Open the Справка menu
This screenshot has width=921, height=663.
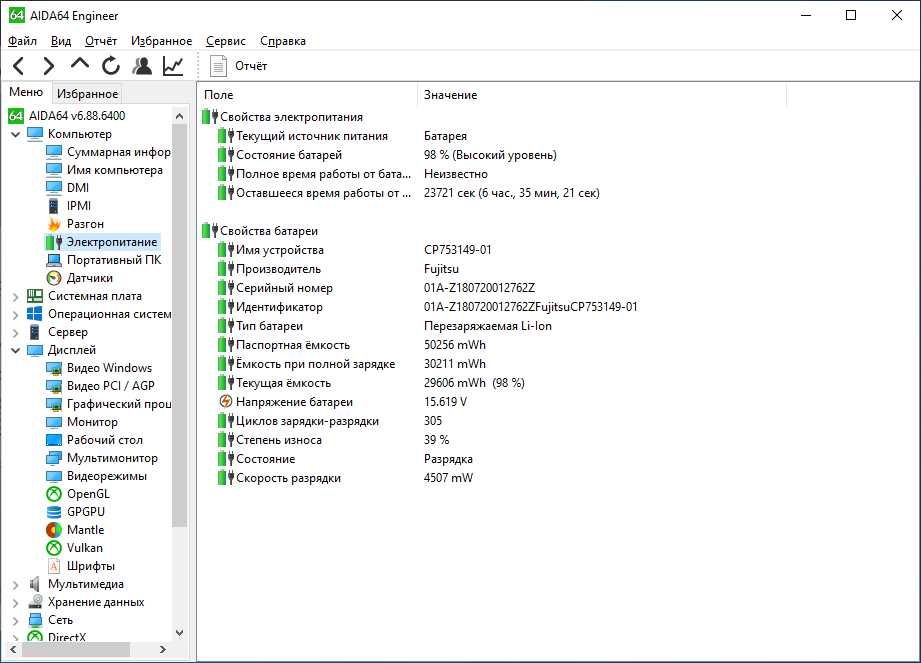click(283, 41)
